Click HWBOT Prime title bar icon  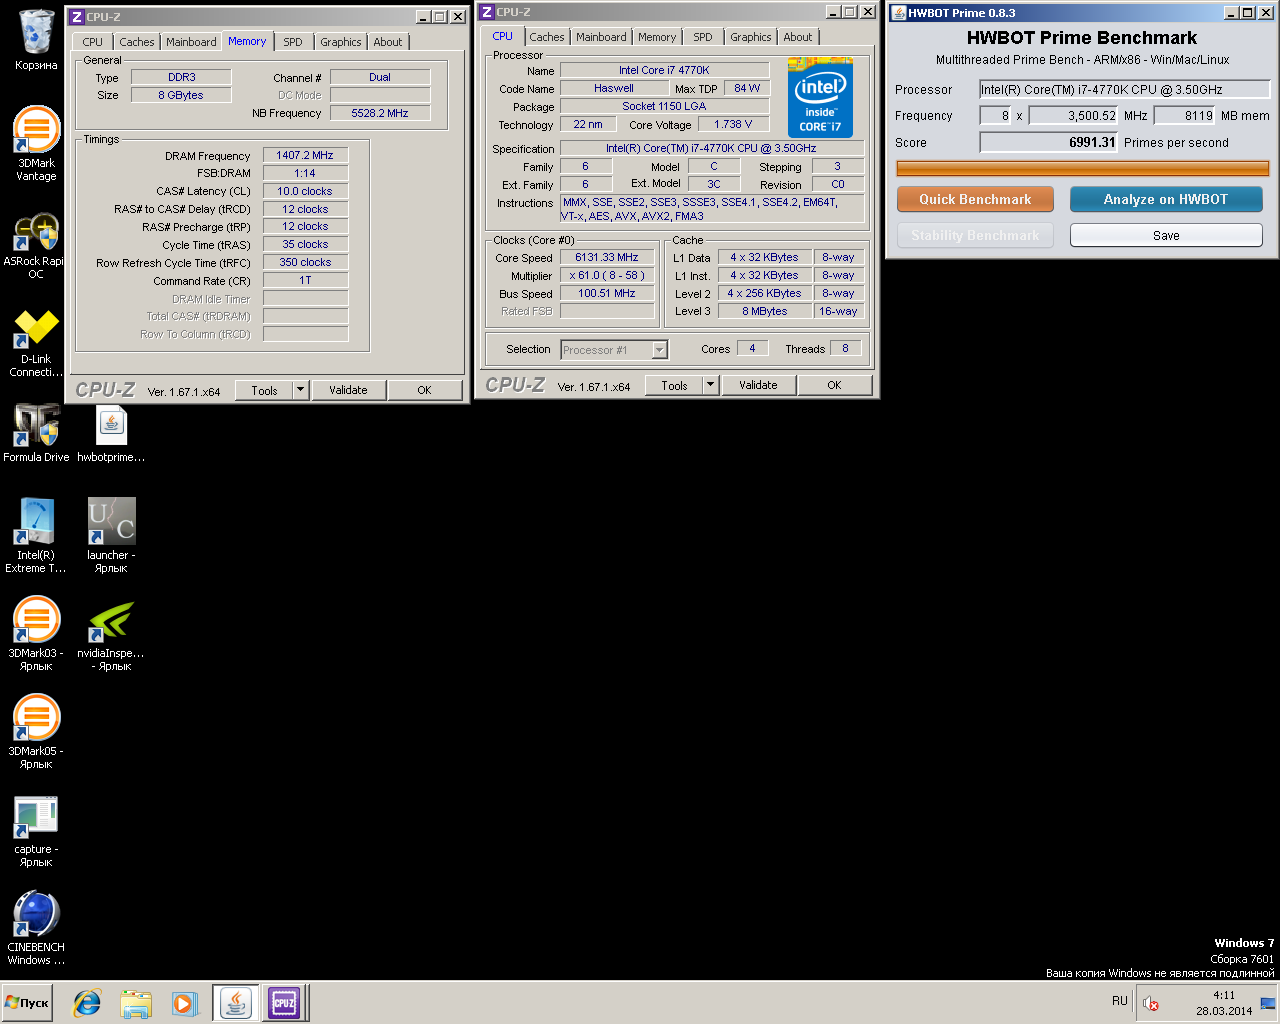pos(898,12)
